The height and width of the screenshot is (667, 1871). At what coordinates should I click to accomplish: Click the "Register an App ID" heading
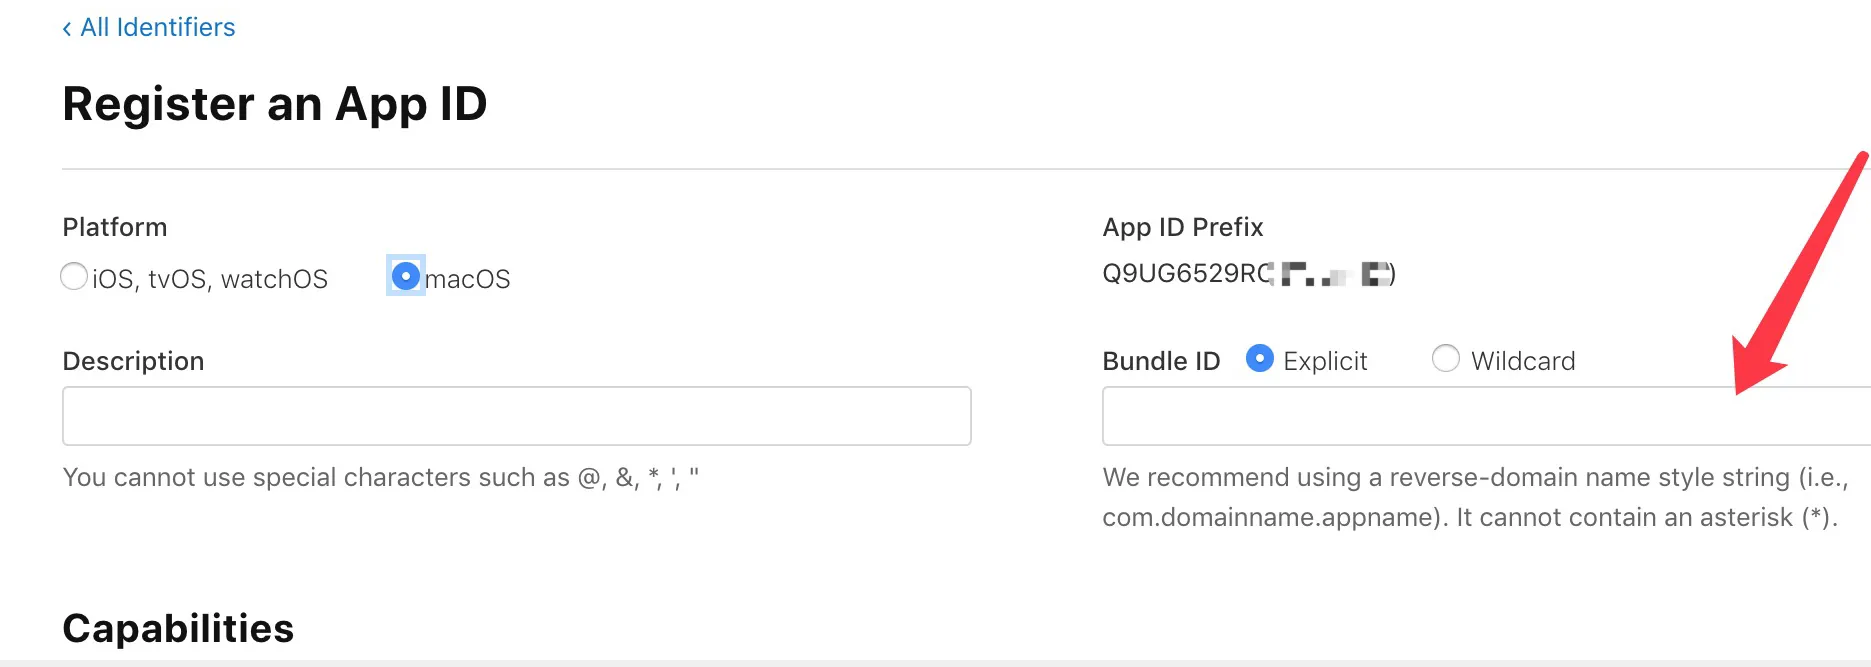tap(275, 104)
